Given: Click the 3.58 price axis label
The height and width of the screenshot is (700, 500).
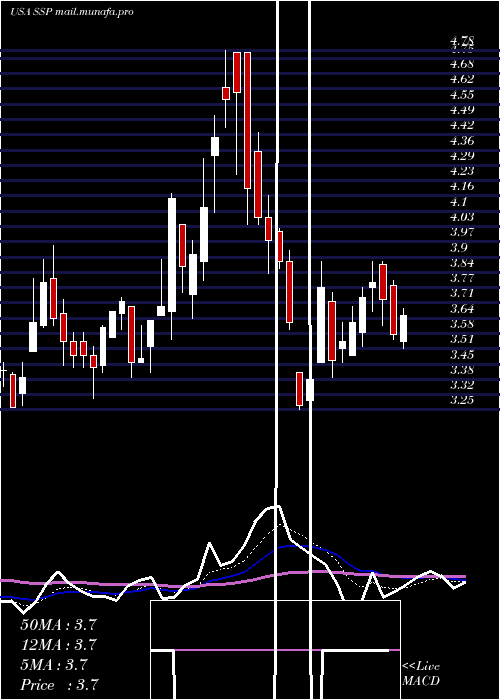Looking at the screenshot, I should coord(462,324).
